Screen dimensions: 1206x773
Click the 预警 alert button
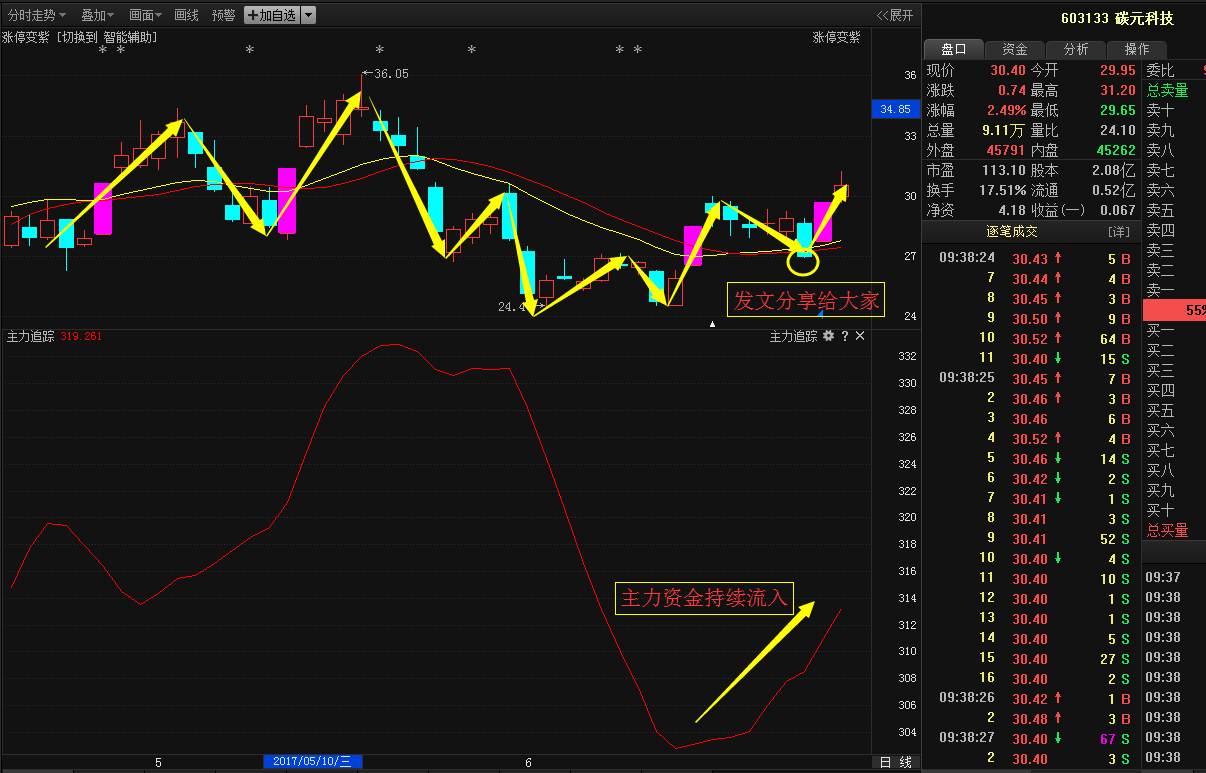[223, 15]
